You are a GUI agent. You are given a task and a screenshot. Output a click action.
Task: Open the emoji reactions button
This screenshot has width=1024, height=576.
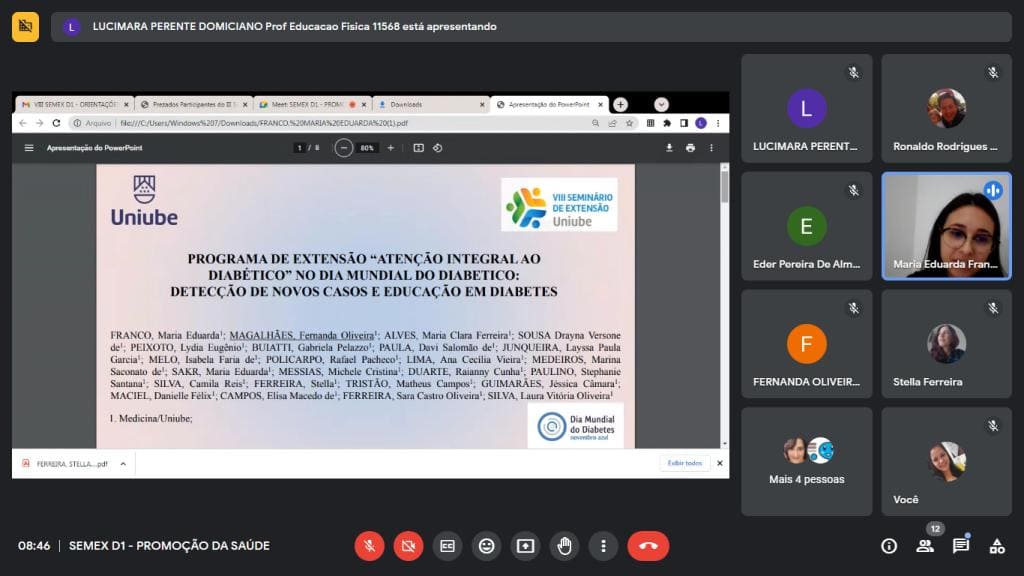tap(487, 546)
